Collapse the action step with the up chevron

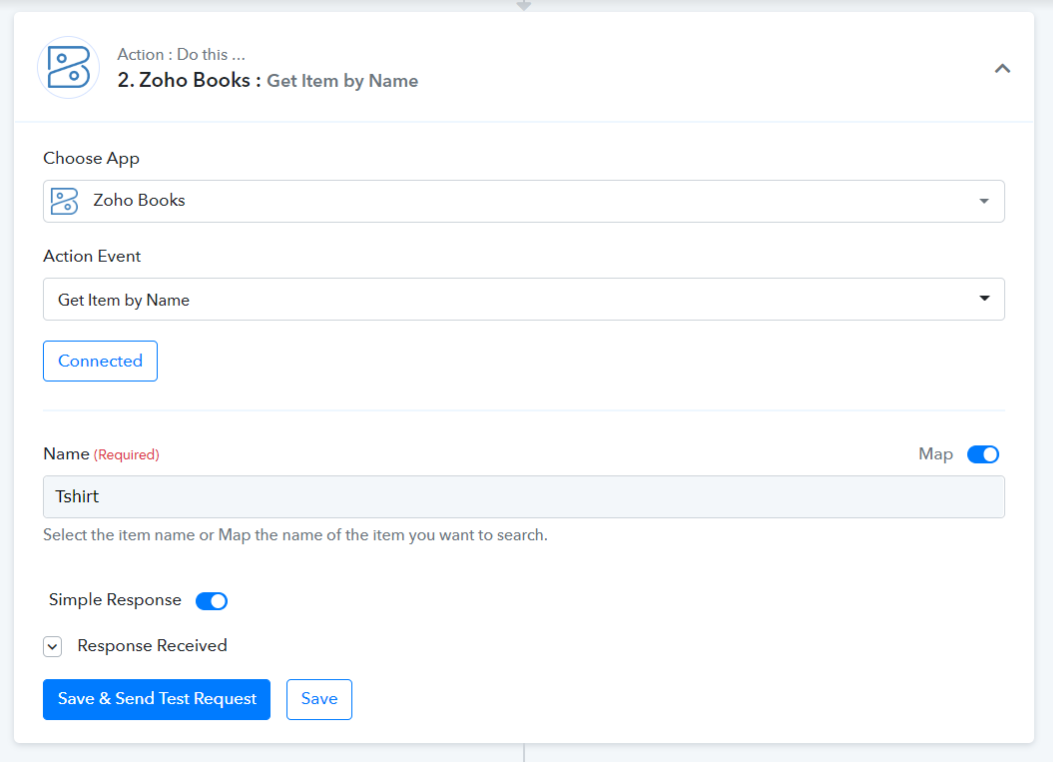(x=1002, y=68)
